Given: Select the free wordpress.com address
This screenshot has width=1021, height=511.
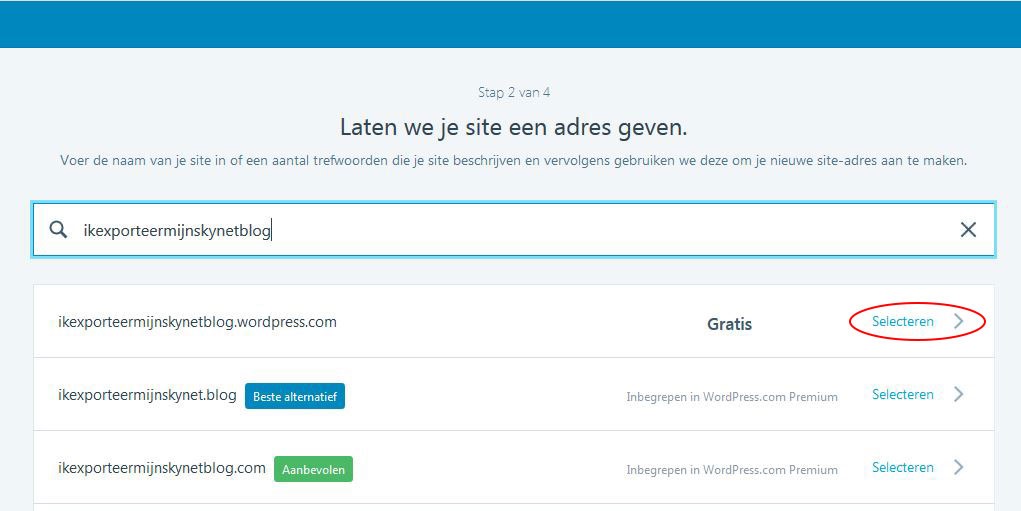Looking at the screenshot, I should point(902,322).
